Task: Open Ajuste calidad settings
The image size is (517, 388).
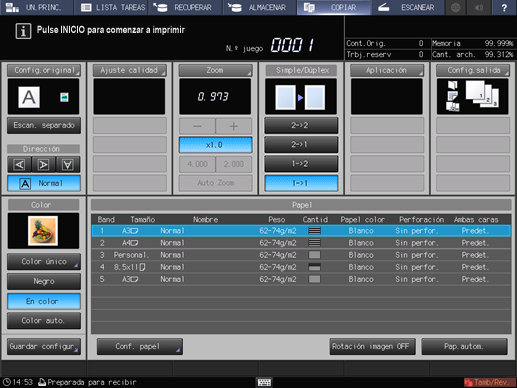Action: [129, 70]
